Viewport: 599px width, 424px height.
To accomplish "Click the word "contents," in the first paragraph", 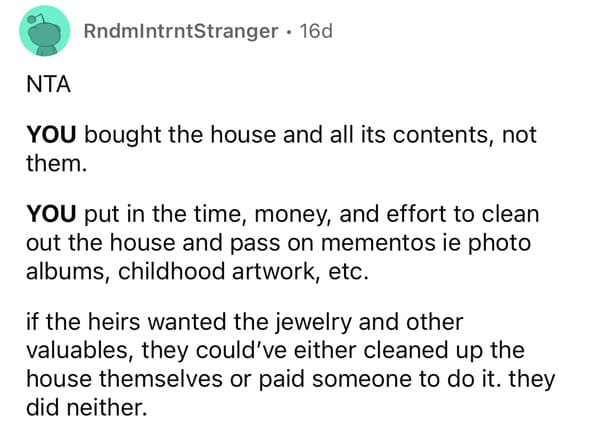I will [x=444, y=135].
